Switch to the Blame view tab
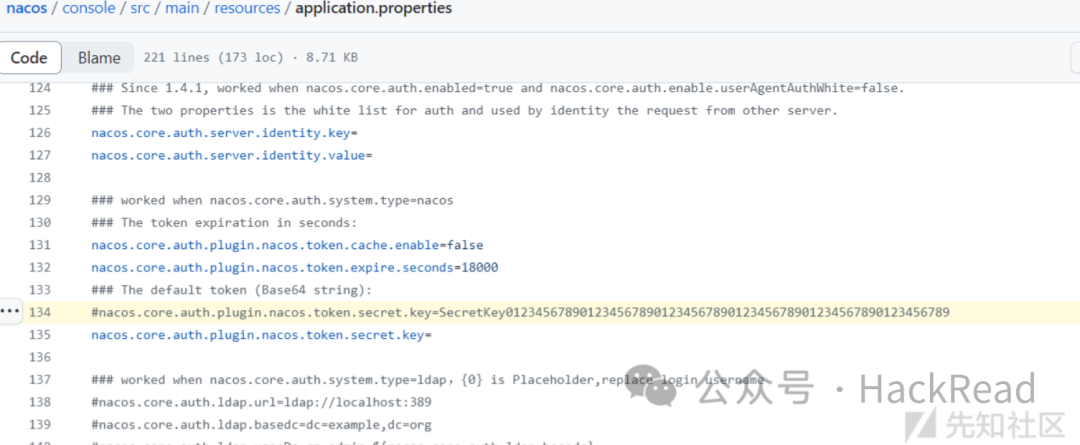The height and width of the screenshot is (445, 1080). point(98,58)
